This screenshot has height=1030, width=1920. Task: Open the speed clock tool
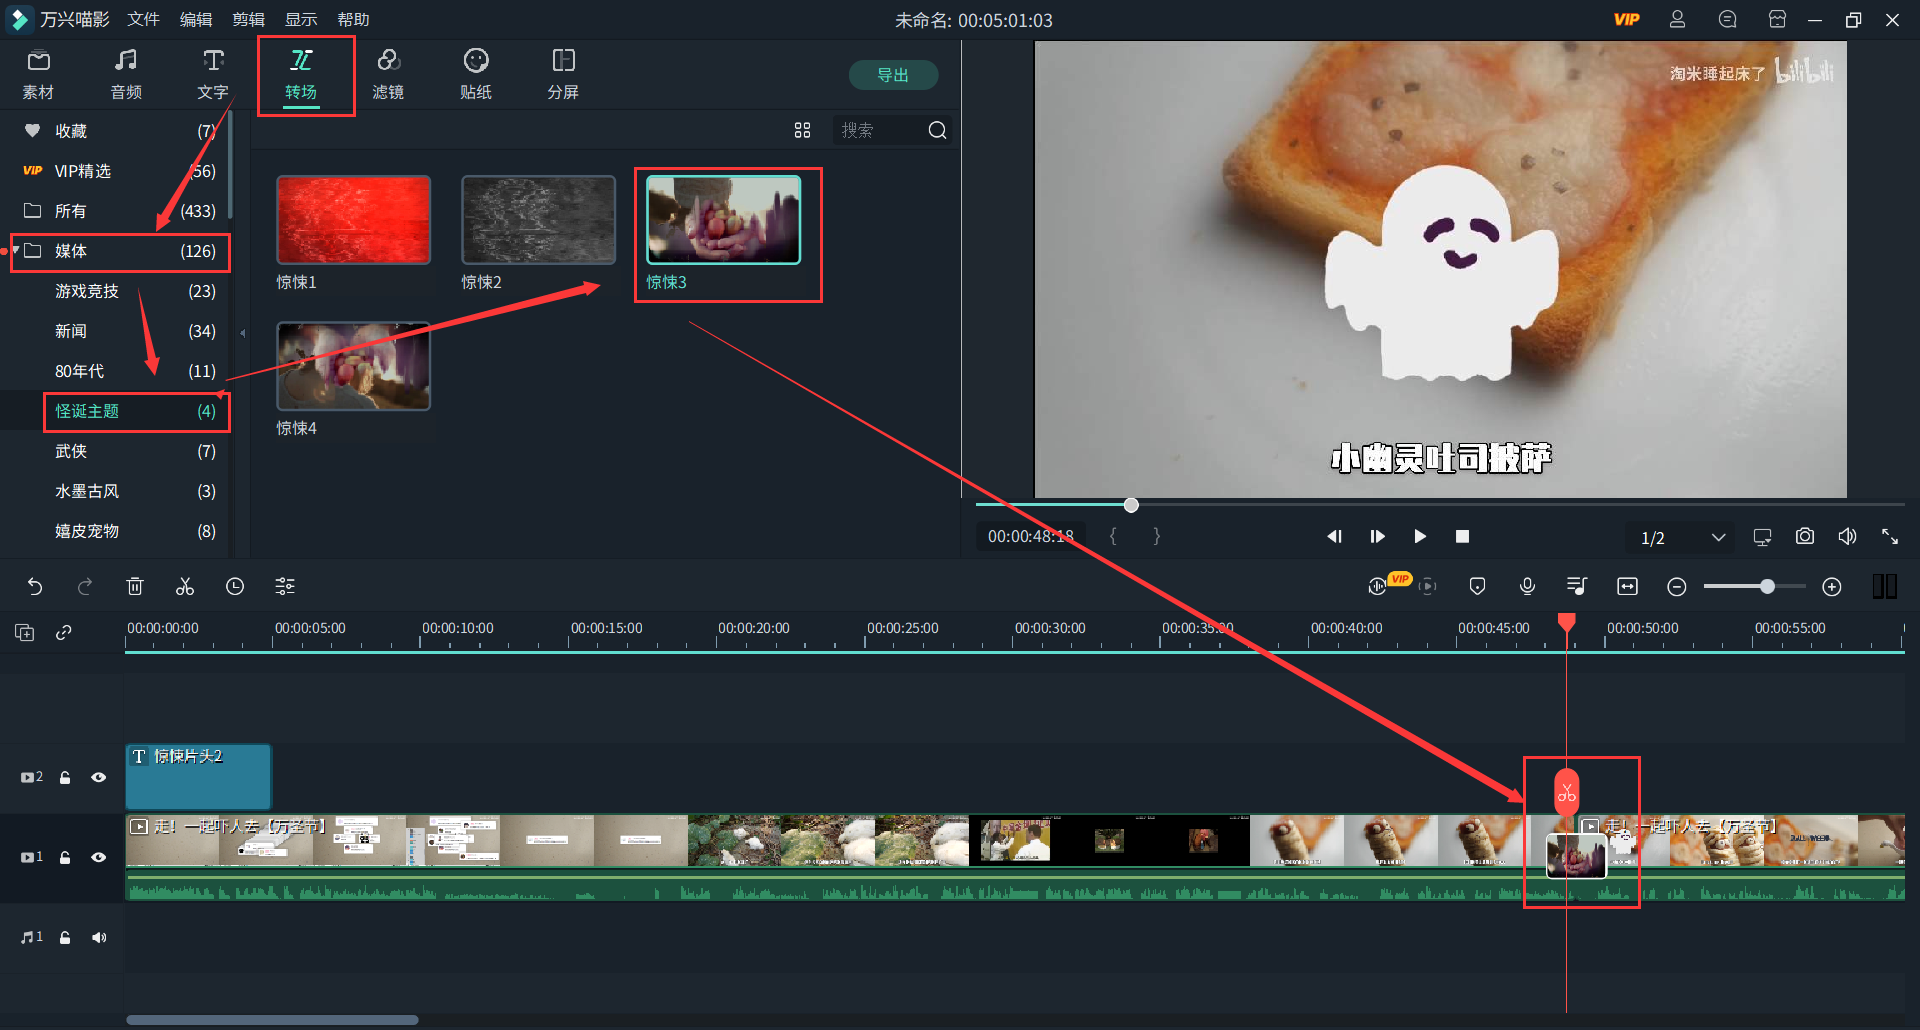235,587
